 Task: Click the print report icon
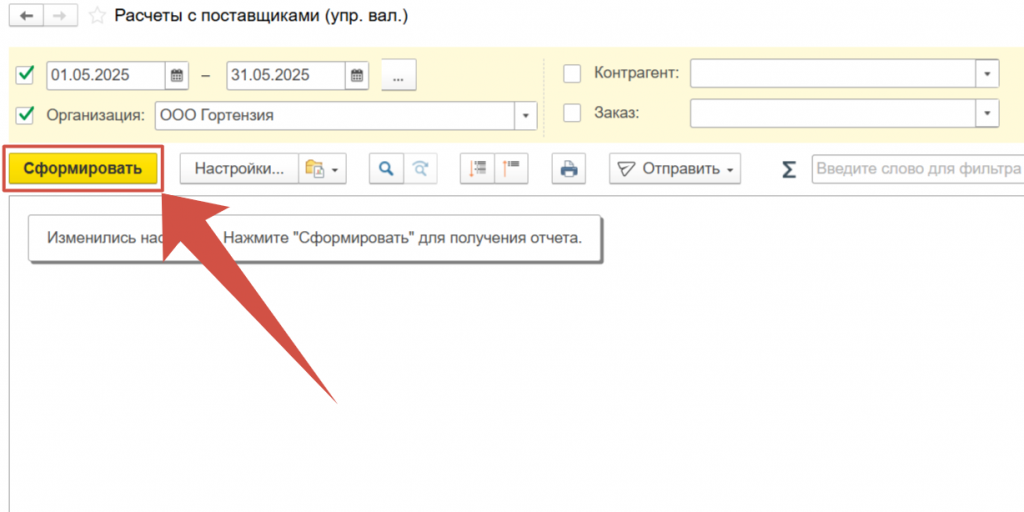pos(568,169)
